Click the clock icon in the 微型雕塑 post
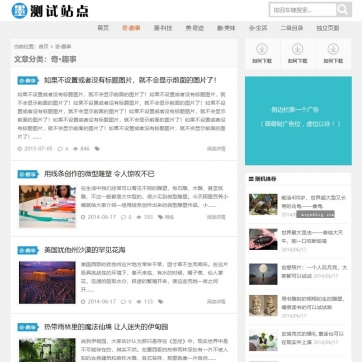Viewport: 362px width, 362px height. (x=83, y=217)
